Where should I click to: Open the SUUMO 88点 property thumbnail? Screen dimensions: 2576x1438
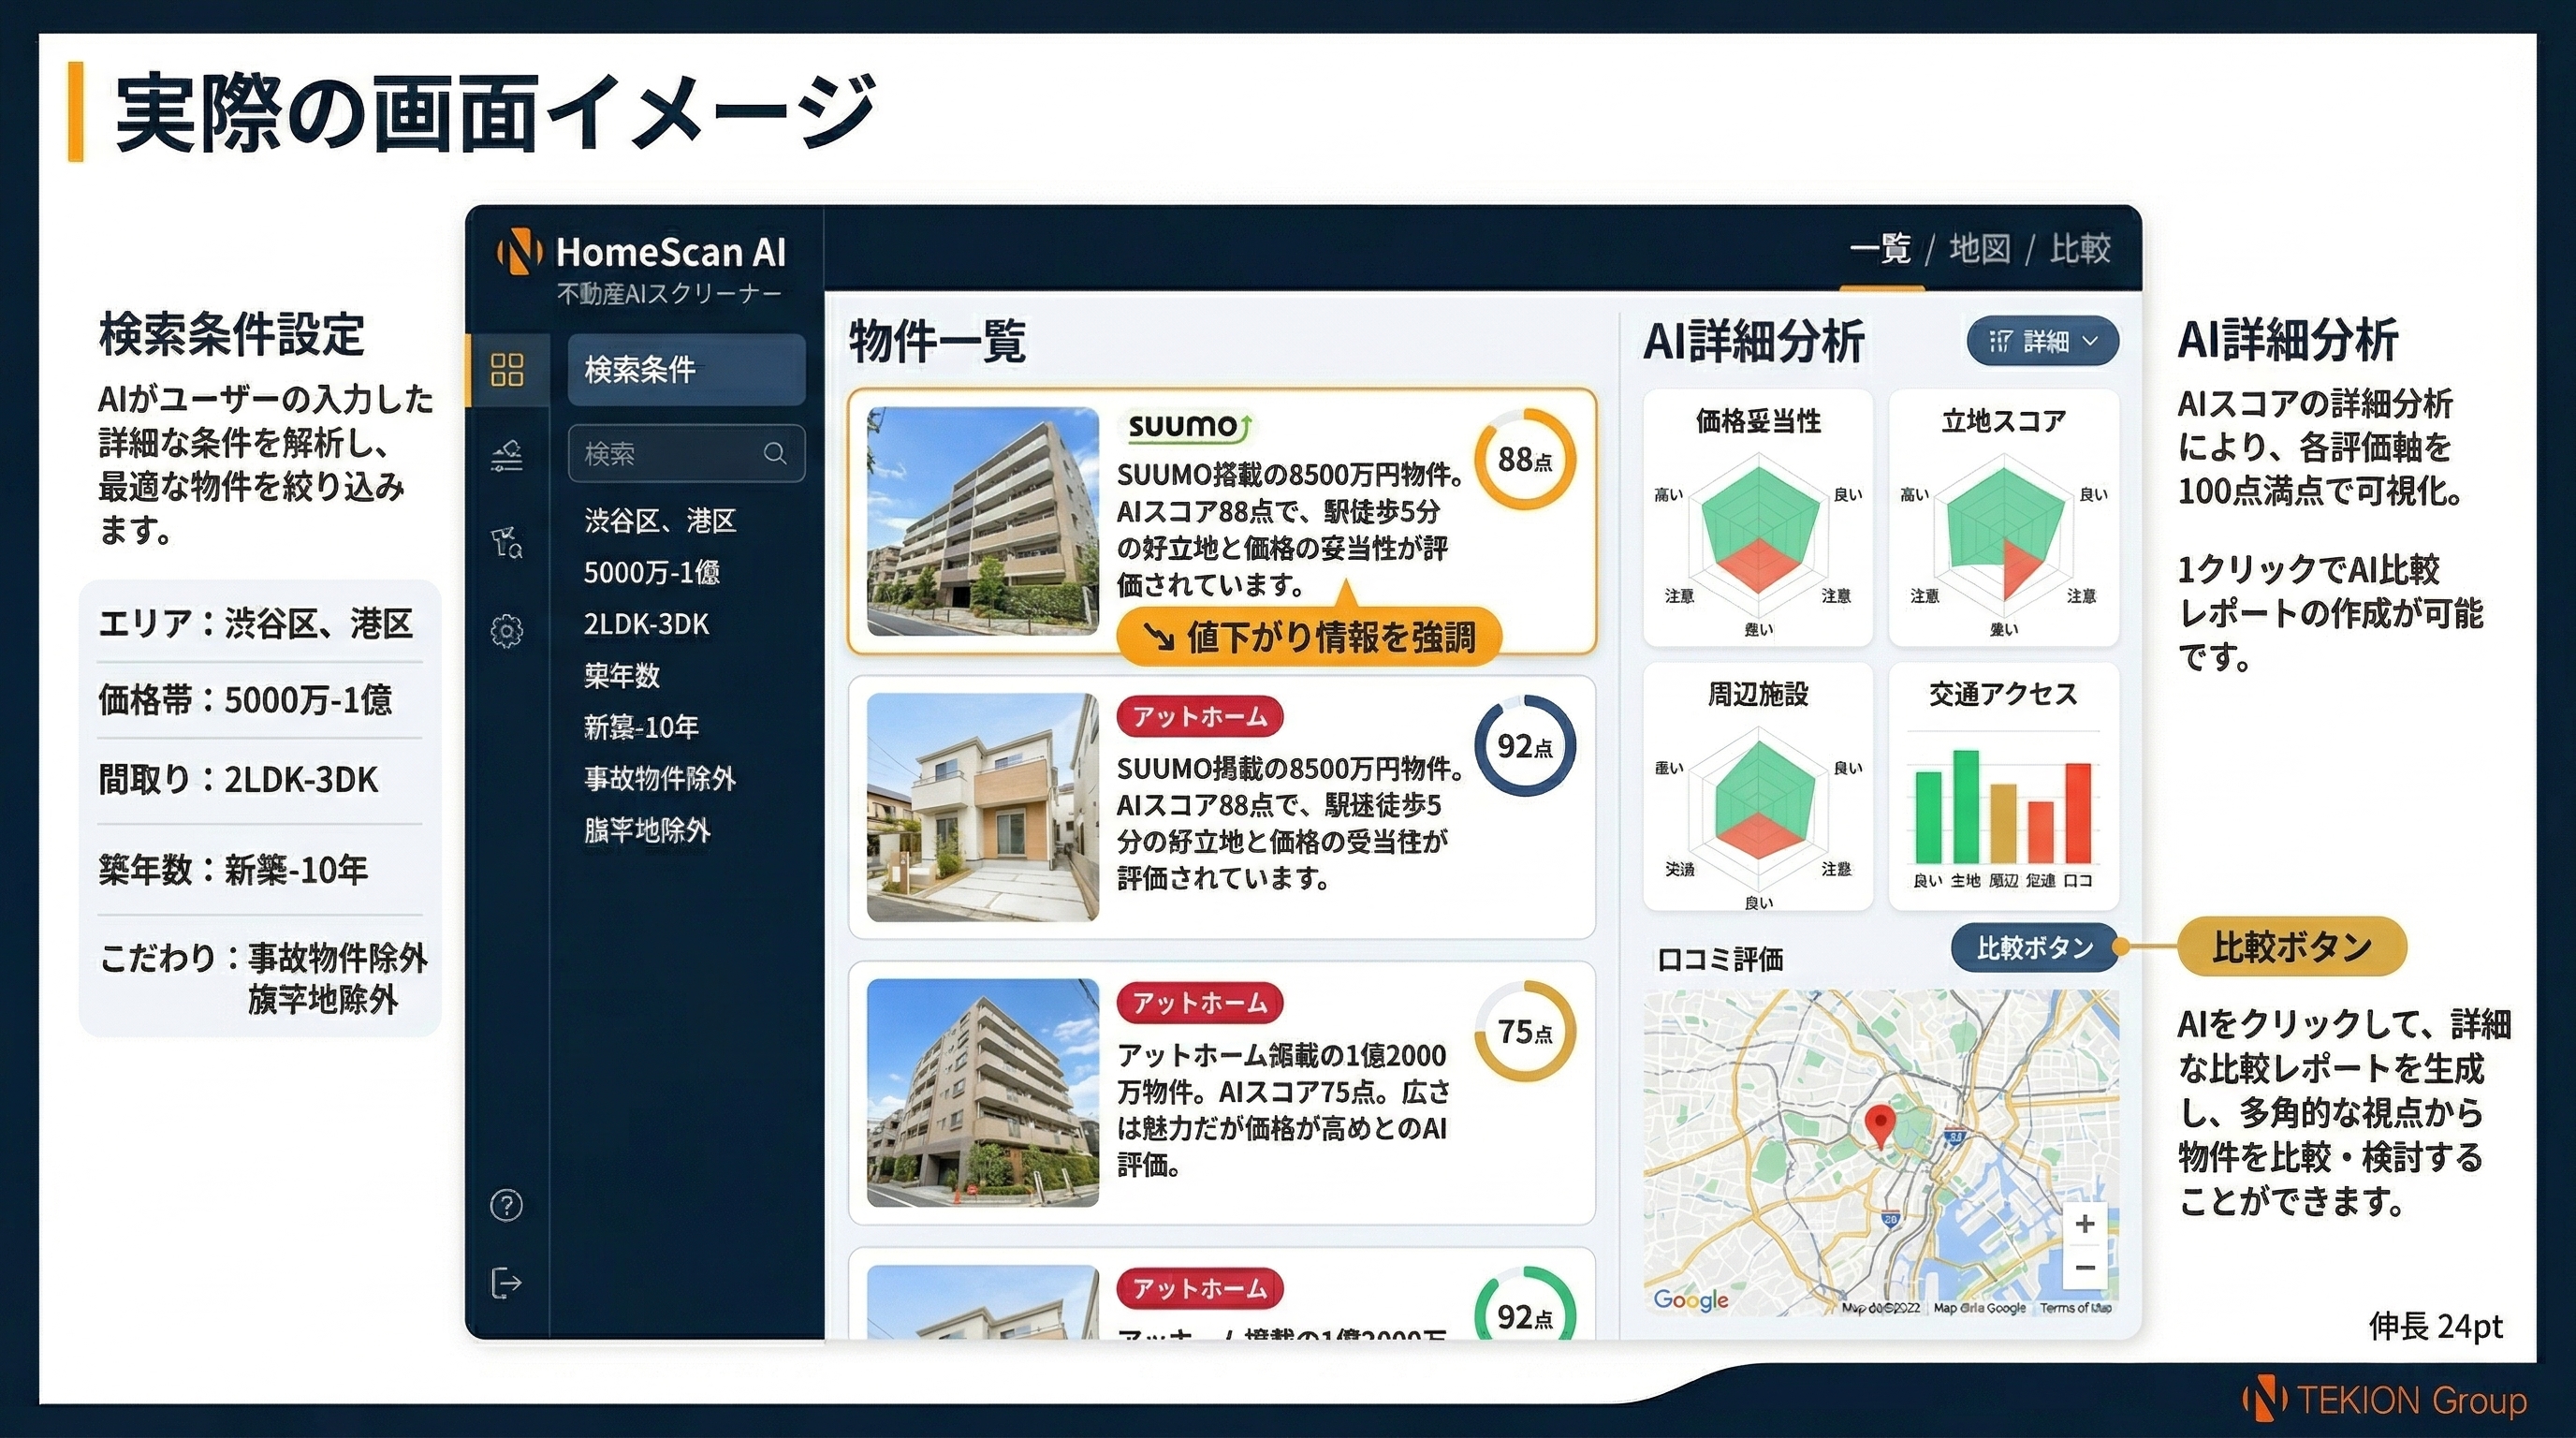coord(982,521)
